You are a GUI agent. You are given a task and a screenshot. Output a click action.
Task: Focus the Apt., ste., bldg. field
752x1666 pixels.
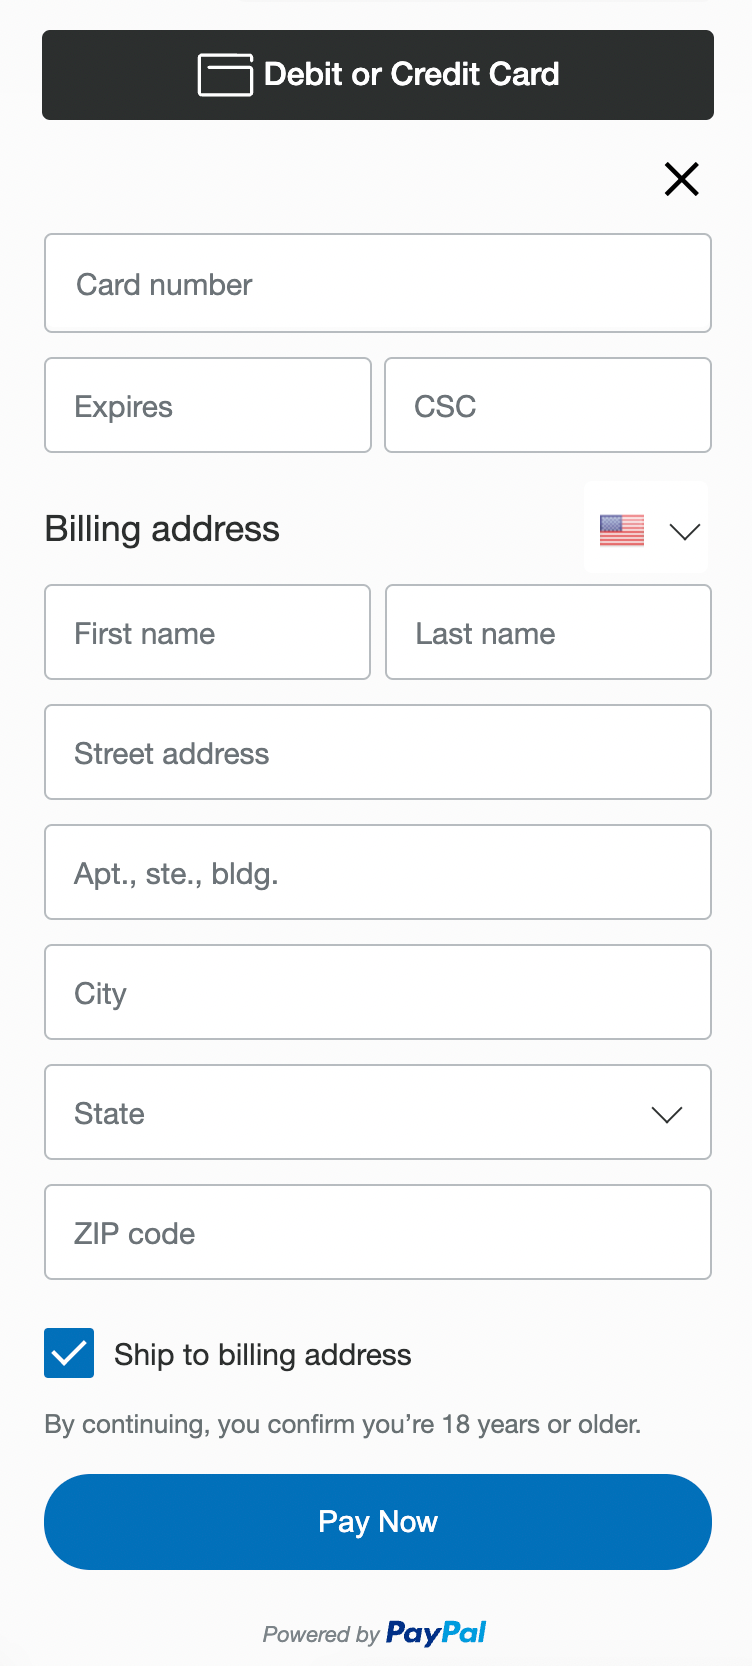click(x=378, y=872)
